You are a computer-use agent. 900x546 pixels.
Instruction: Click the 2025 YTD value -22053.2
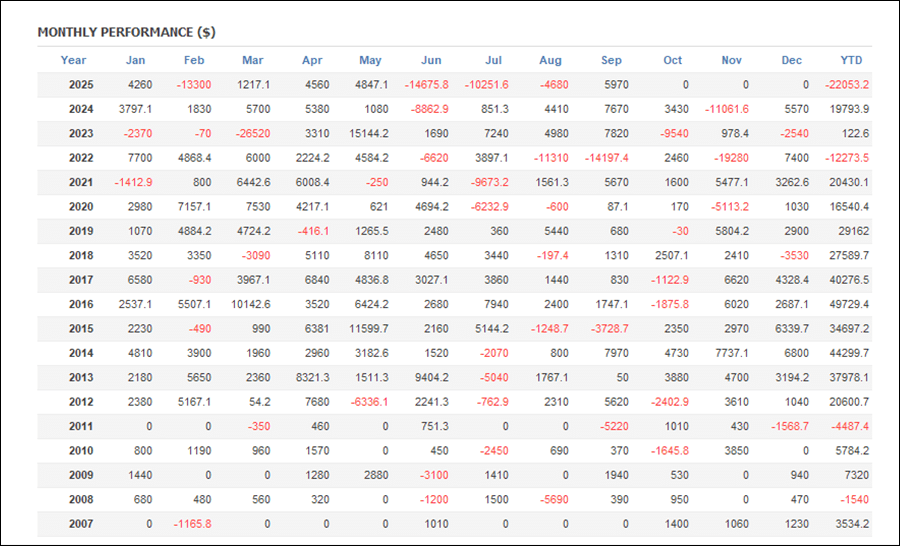(847, 85)
